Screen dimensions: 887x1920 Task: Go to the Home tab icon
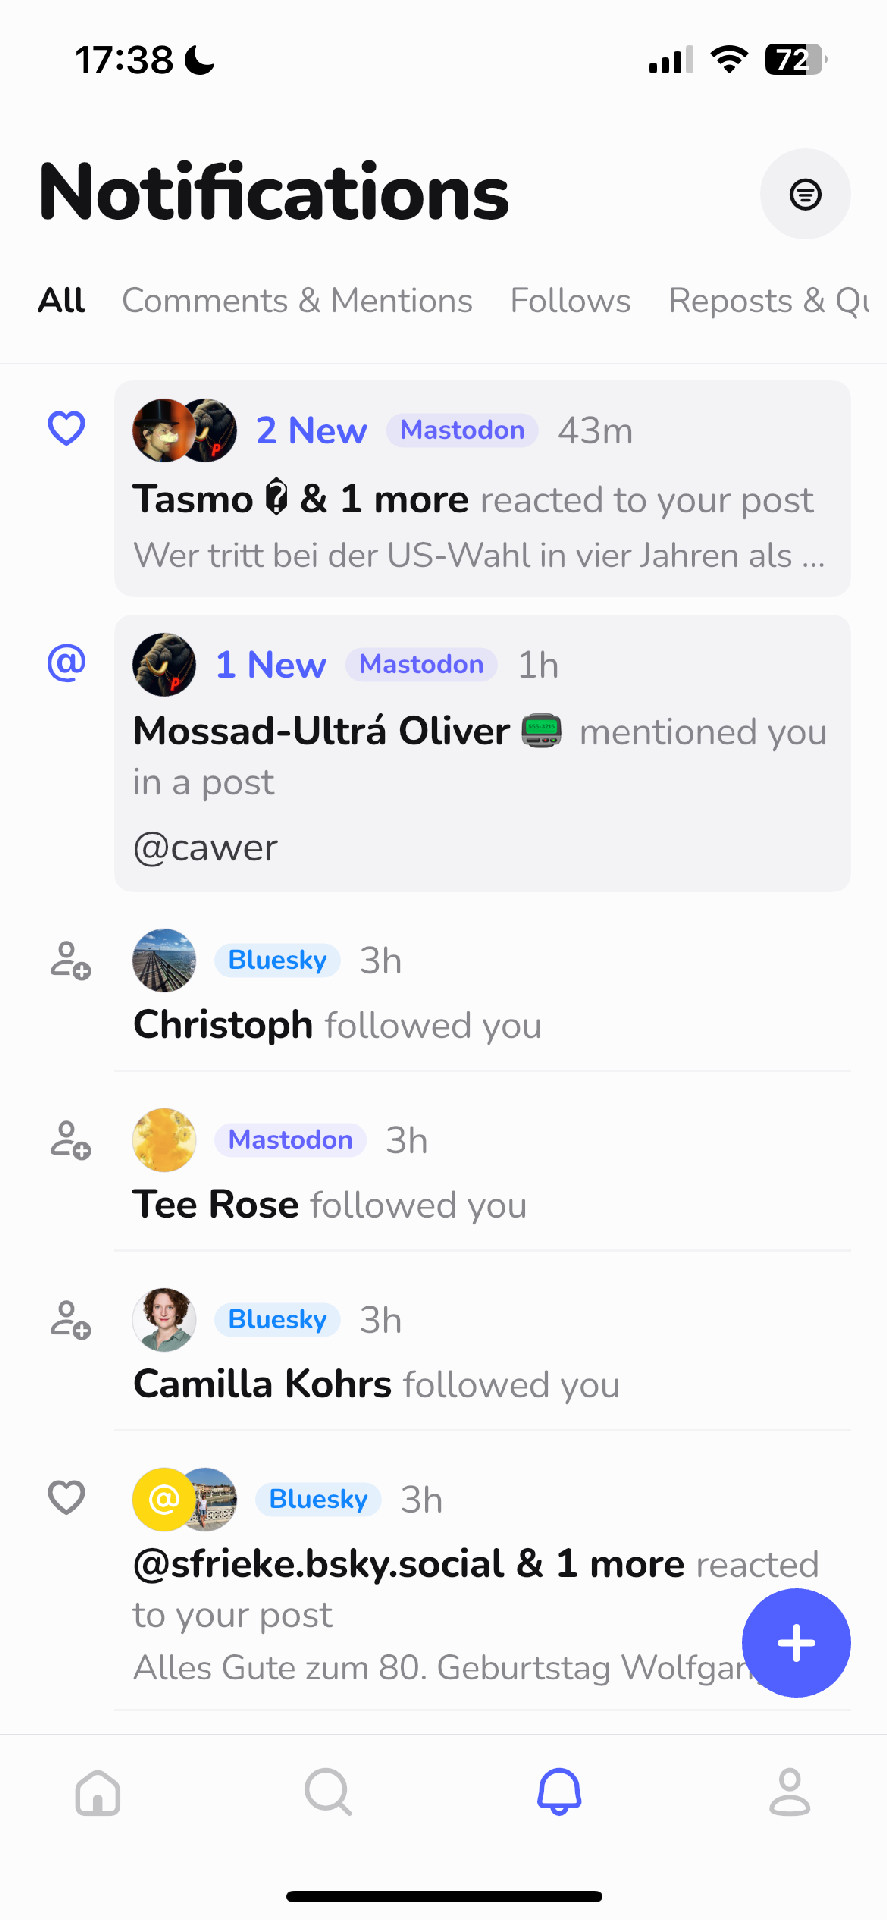[x=98, y=1791]
